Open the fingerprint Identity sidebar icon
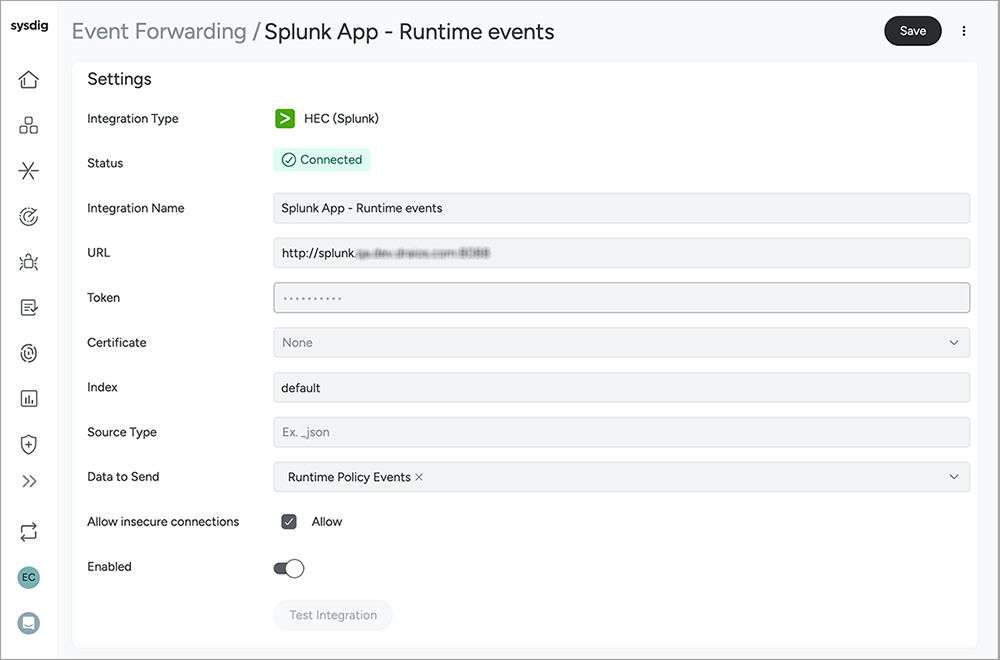 point(29,353)
